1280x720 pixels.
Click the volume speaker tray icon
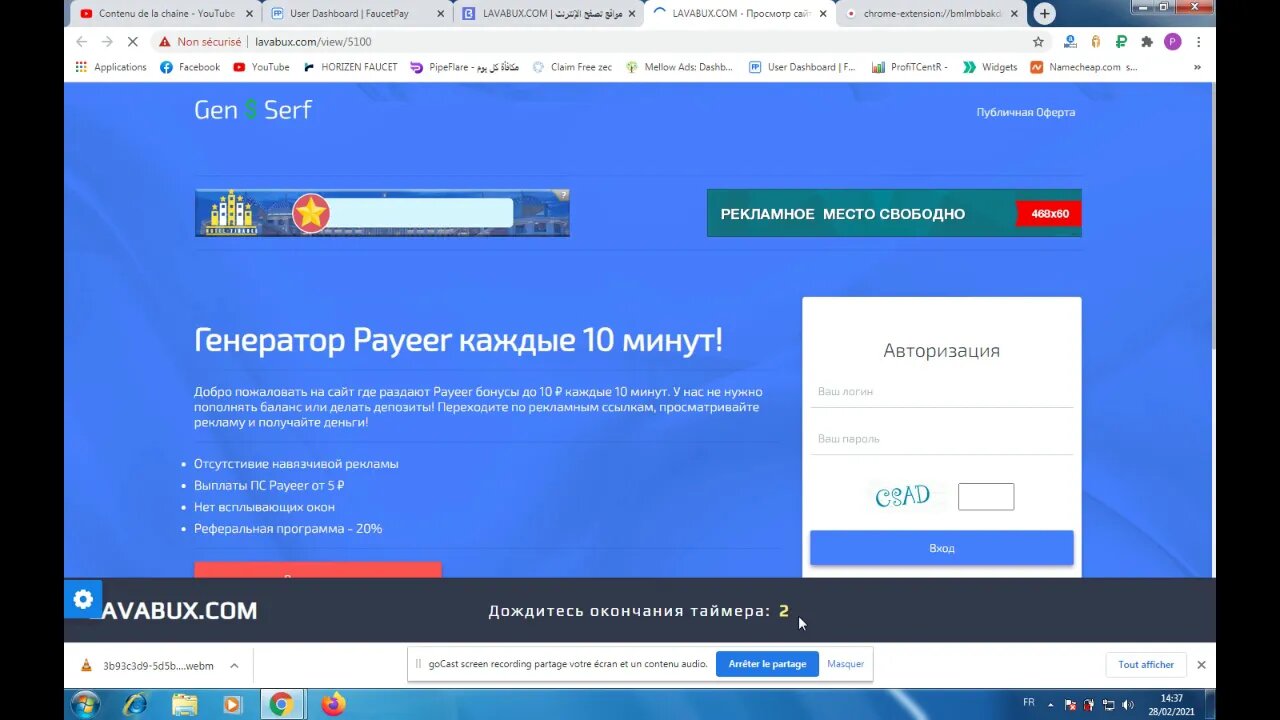1128,705
